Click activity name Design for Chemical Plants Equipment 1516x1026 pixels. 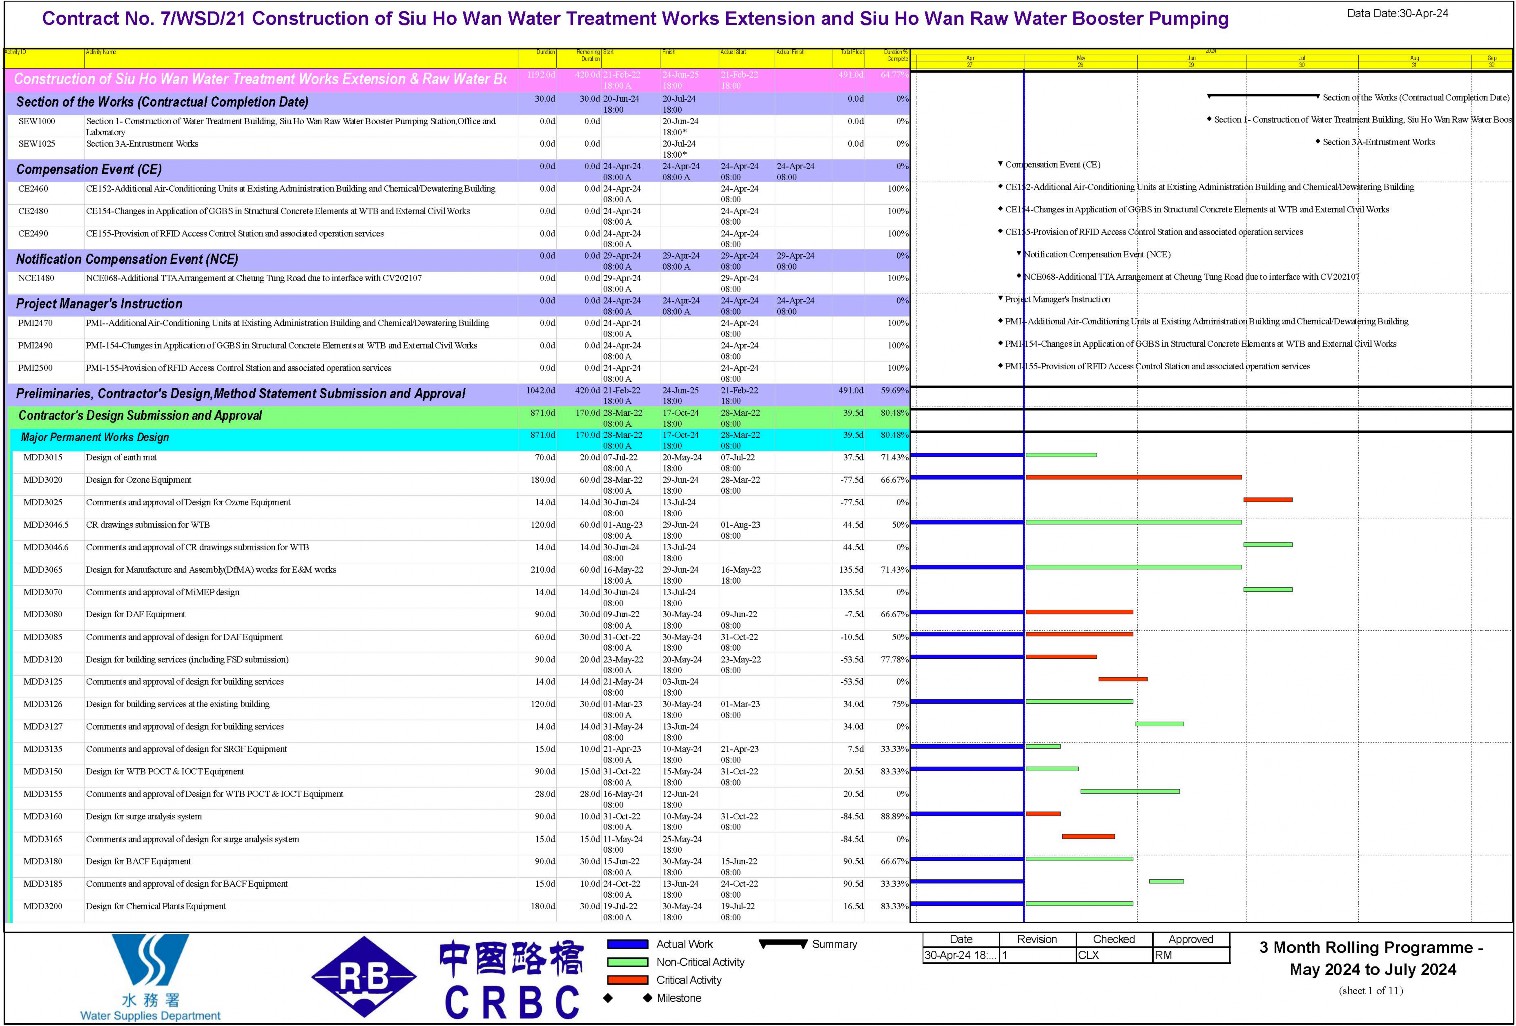click(x=156, y=907)
